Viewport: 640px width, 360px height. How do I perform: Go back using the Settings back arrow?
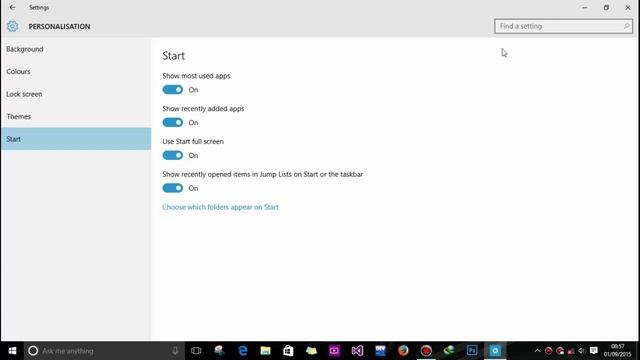(12, 7)
